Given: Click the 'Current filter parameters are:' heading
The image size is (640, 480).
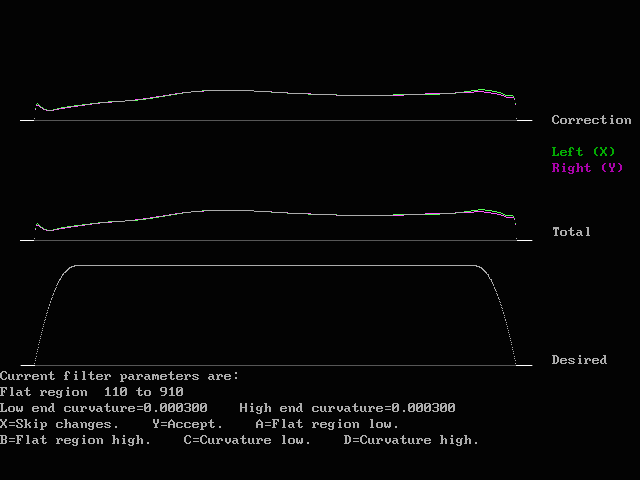Looking at the screenshot, I should 119,376.
